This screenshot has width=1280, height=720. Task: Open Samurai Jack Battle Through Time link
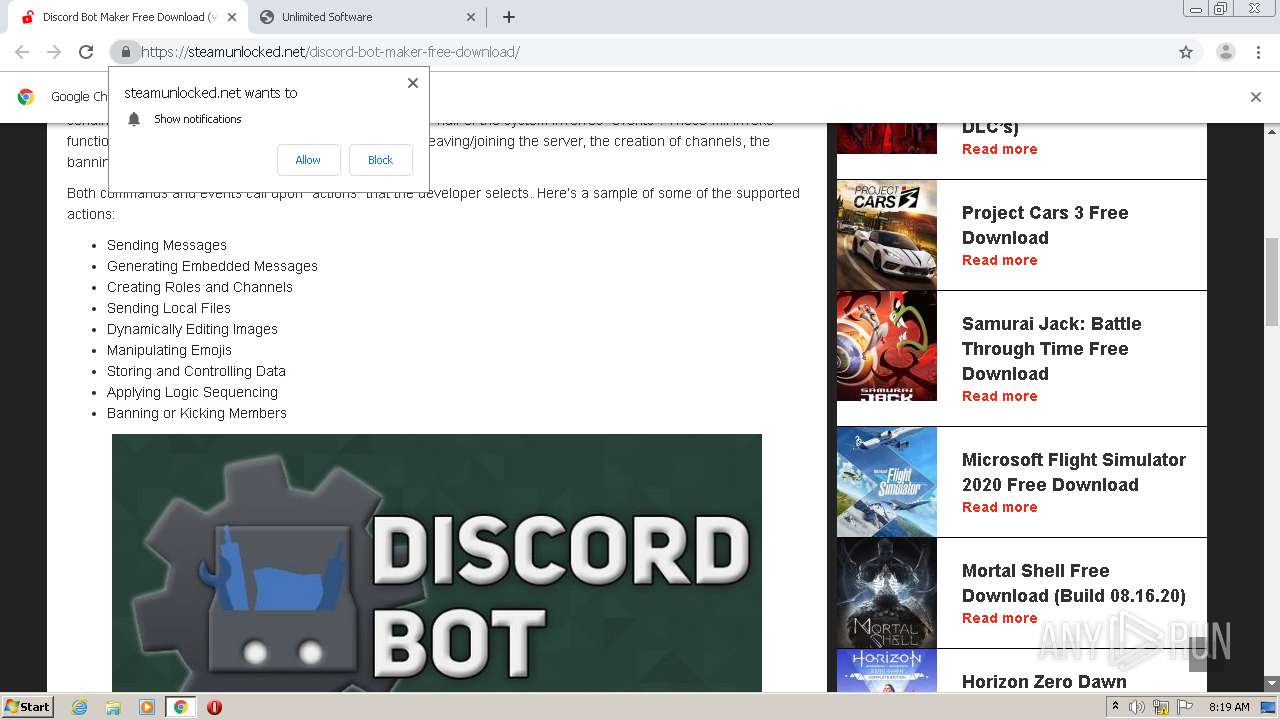[x=1051, y=349]
